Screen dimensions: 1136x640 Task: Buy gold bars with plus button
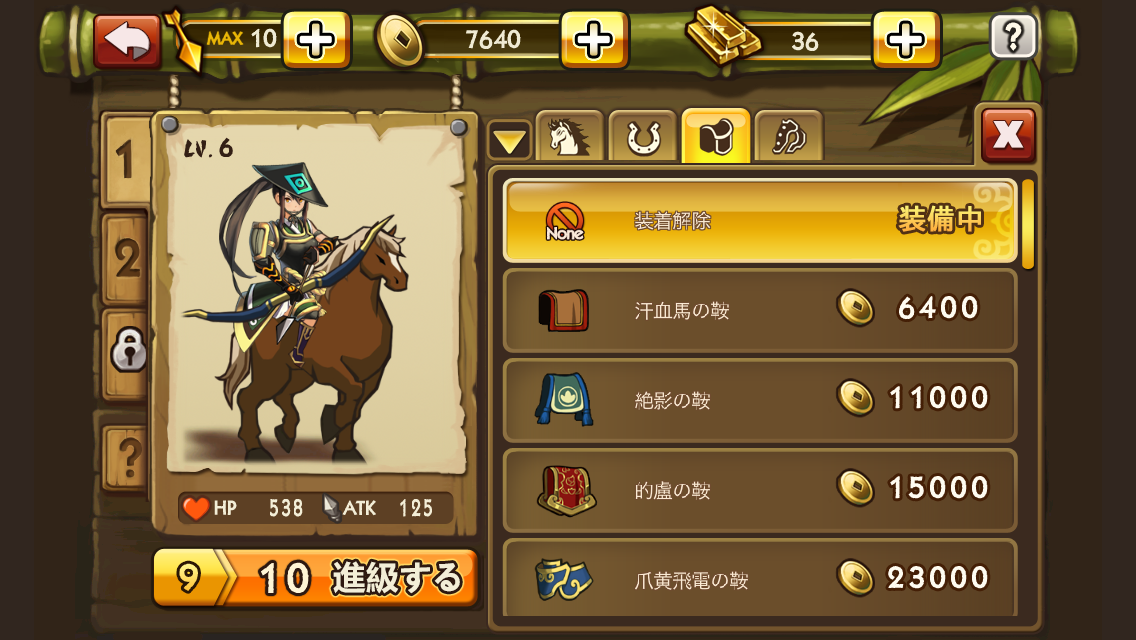pos(906,40)
